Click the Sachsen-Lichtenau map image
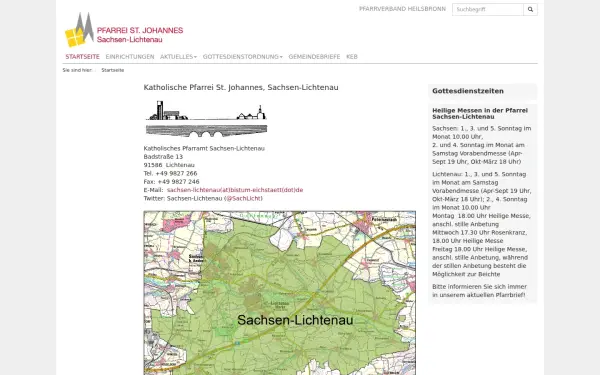600x375 pixels. [280, 293]
